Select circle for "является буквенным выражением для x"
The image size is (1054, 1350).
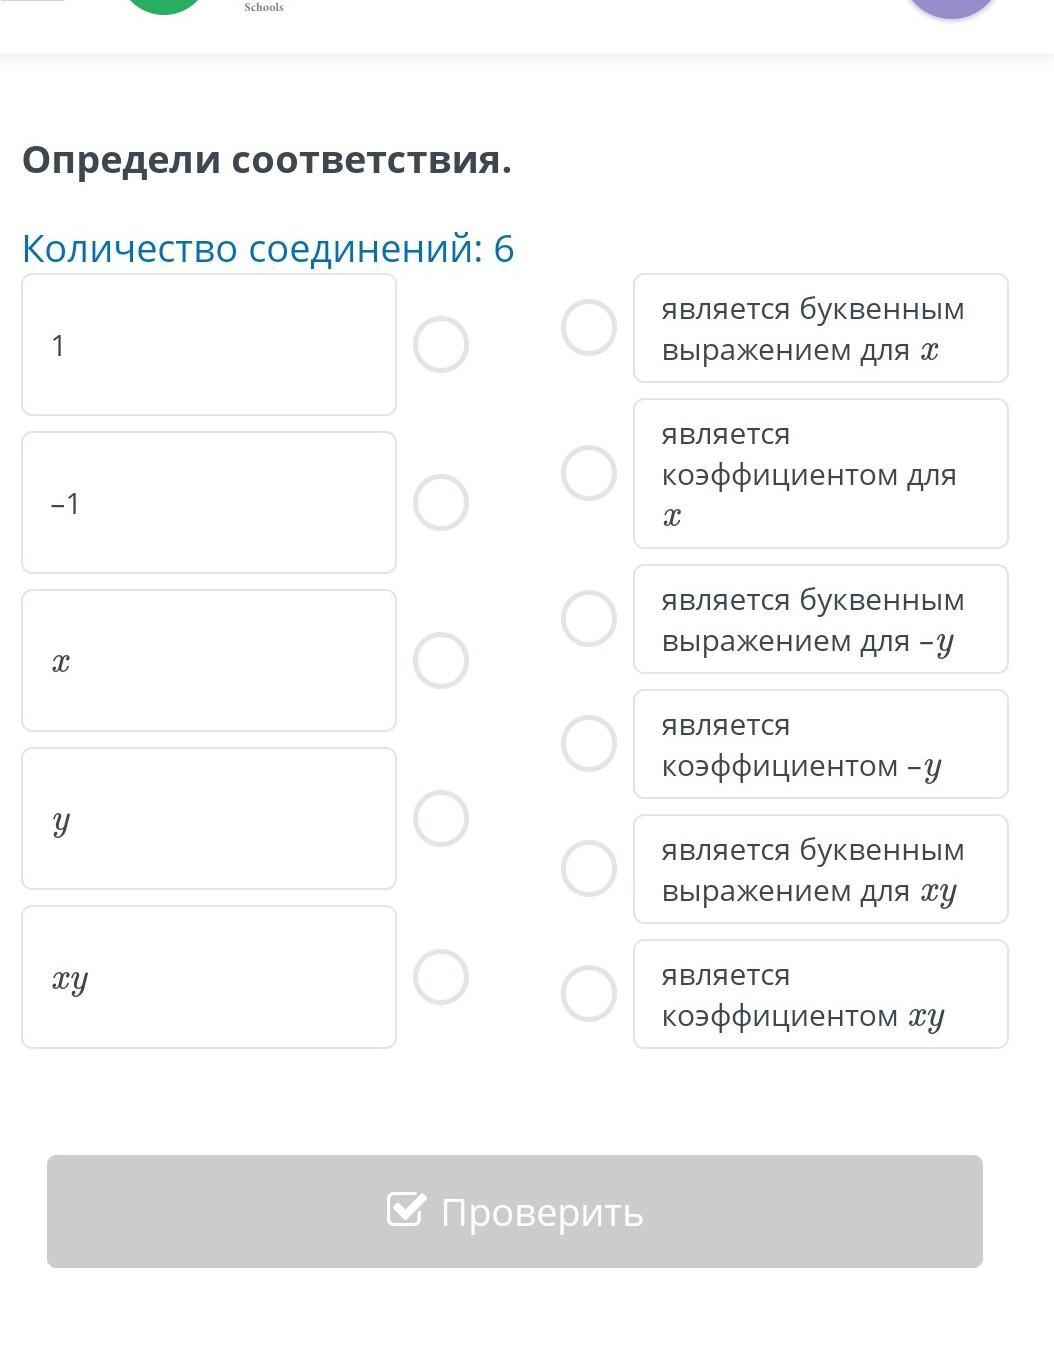589,328
